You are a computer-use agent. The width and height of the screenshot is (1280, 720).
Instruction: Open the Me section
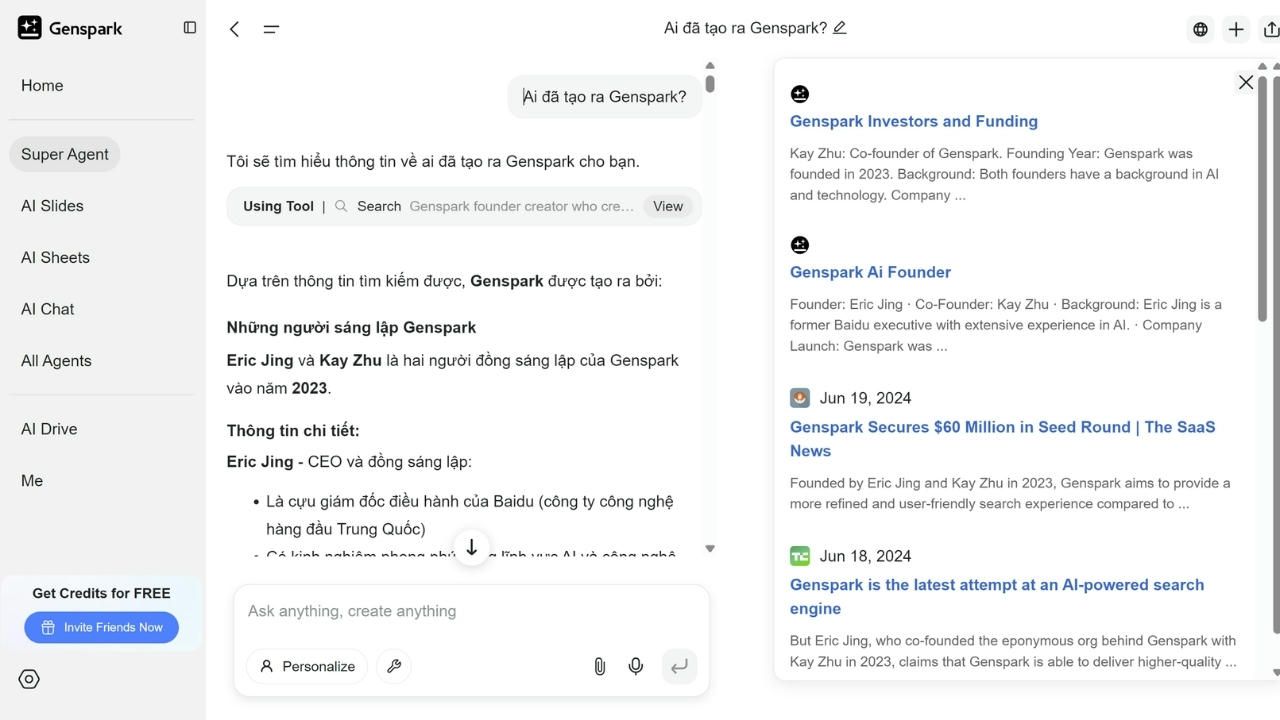(x=32, y=481)
